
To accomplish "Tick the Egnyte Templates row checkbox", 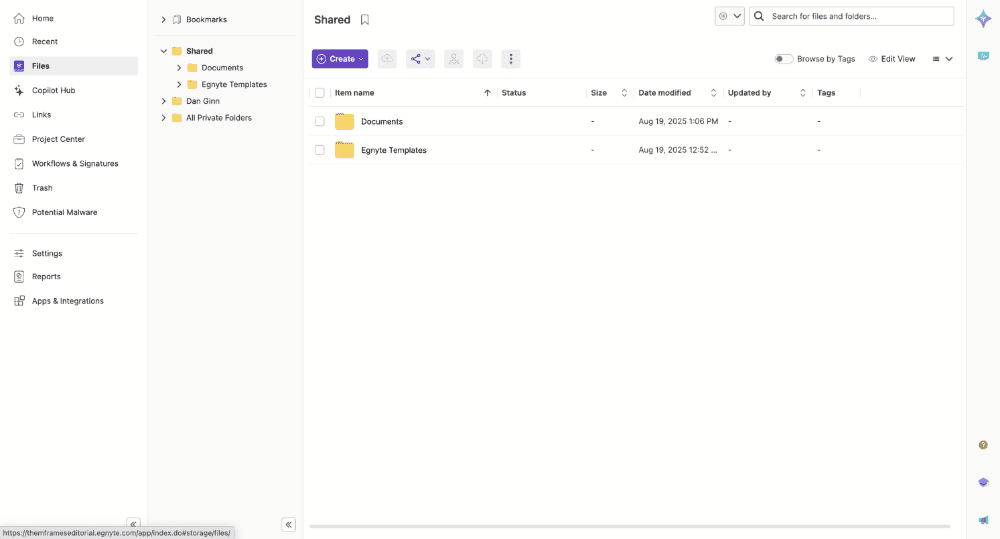I will point(320,150).
